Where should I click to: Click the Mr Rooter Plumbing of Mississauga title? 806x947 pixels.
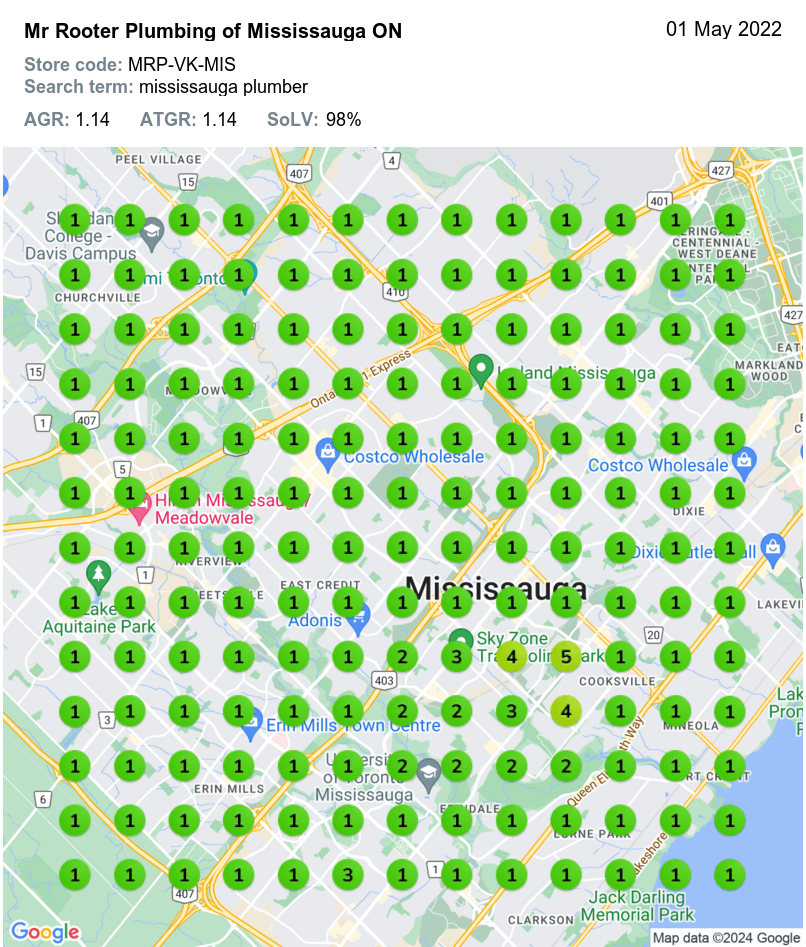[x=213, y=31]
